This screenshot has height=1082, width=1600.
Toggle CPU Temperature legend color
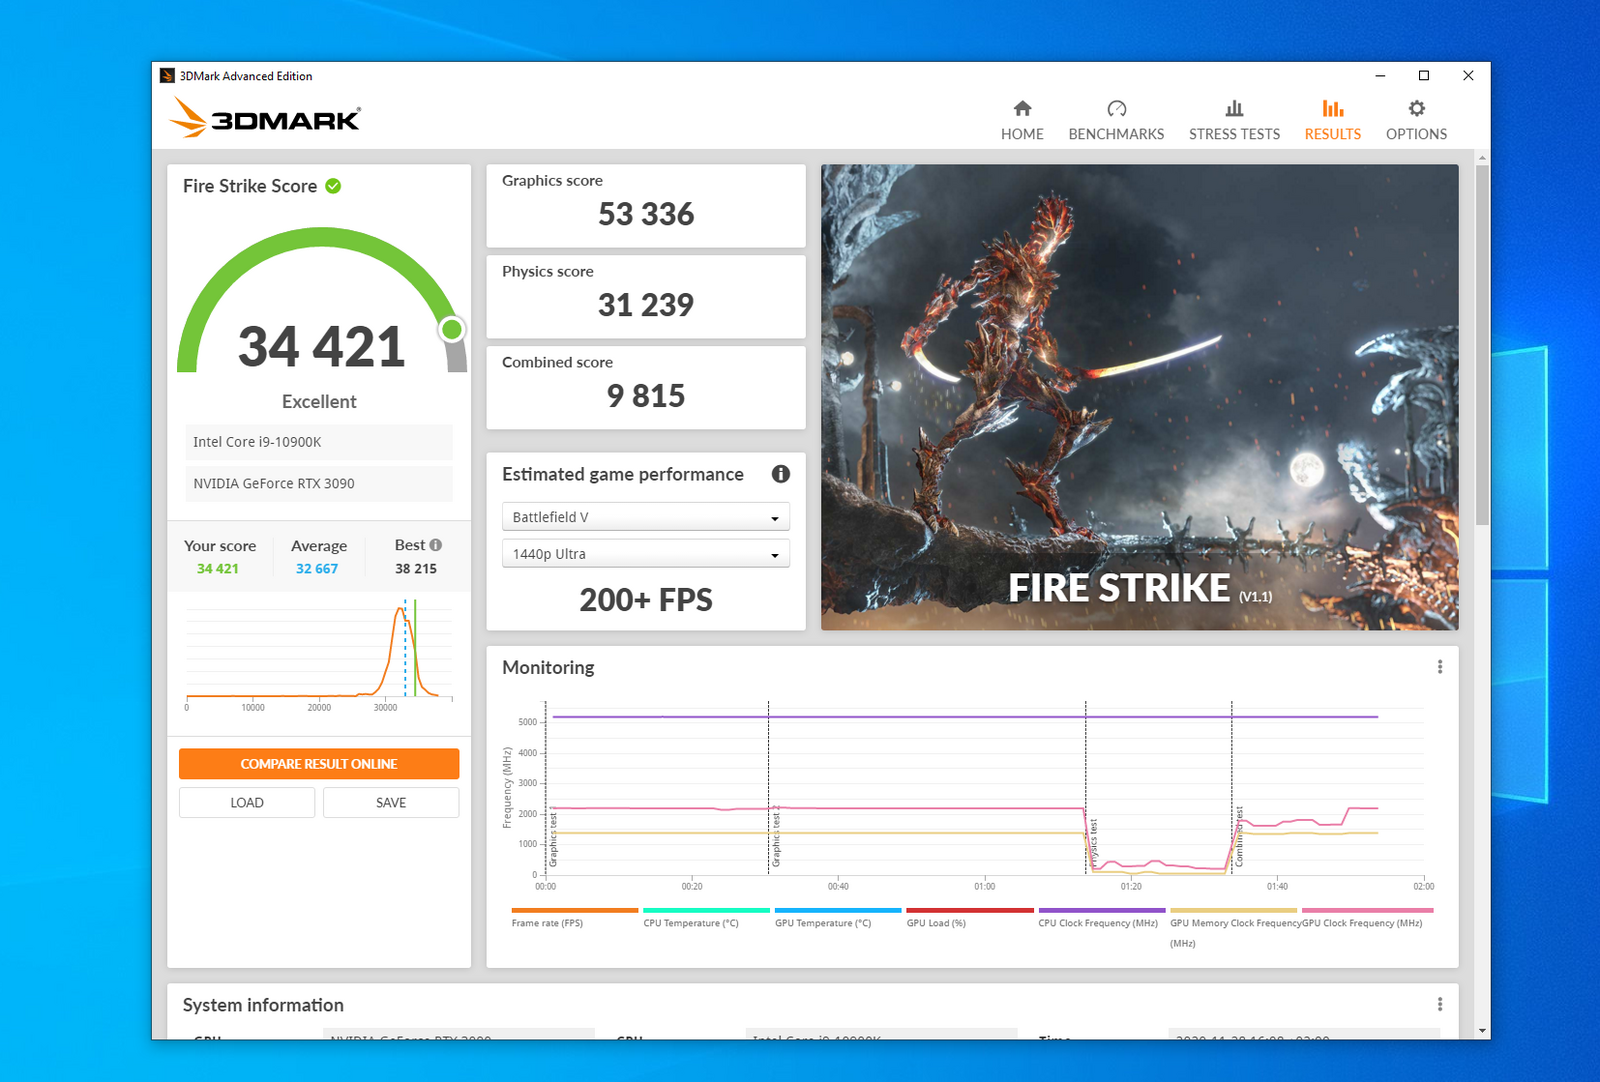[x=706, y=910]
